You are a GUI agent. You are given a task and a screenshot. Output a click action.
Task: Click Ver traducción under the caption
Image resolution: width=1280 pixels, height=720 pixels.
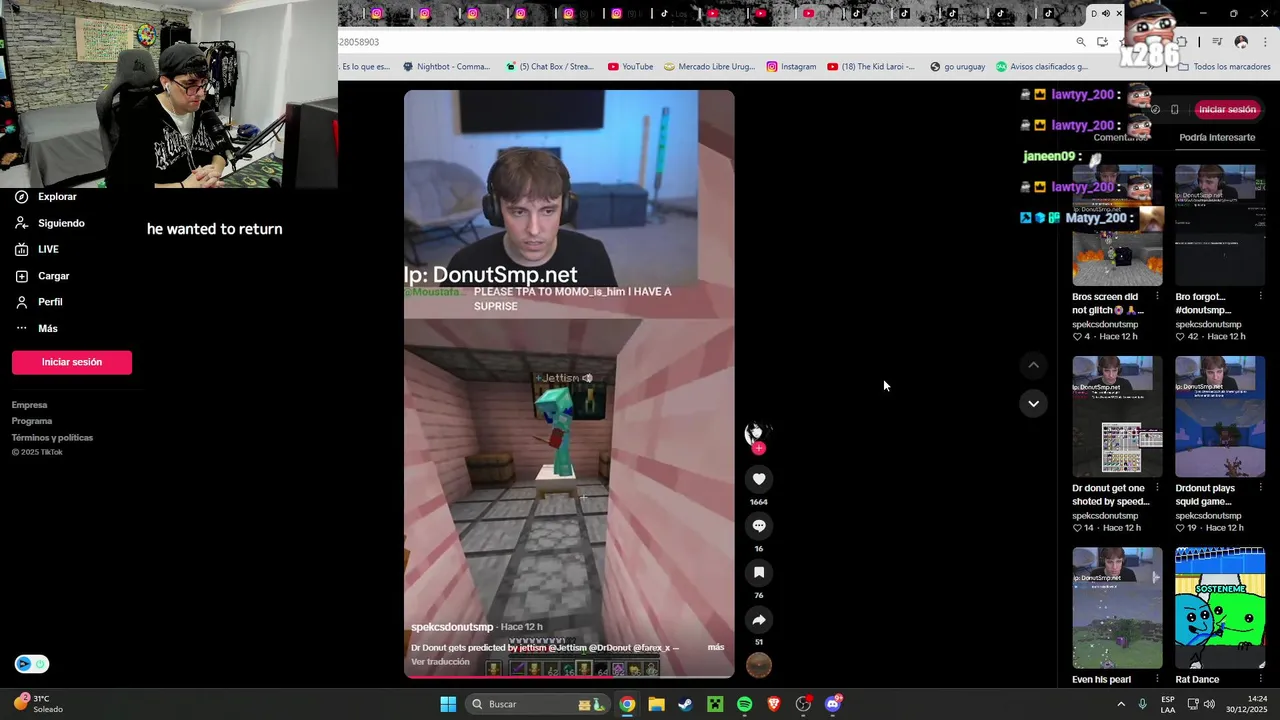click(x=440, y=662)
